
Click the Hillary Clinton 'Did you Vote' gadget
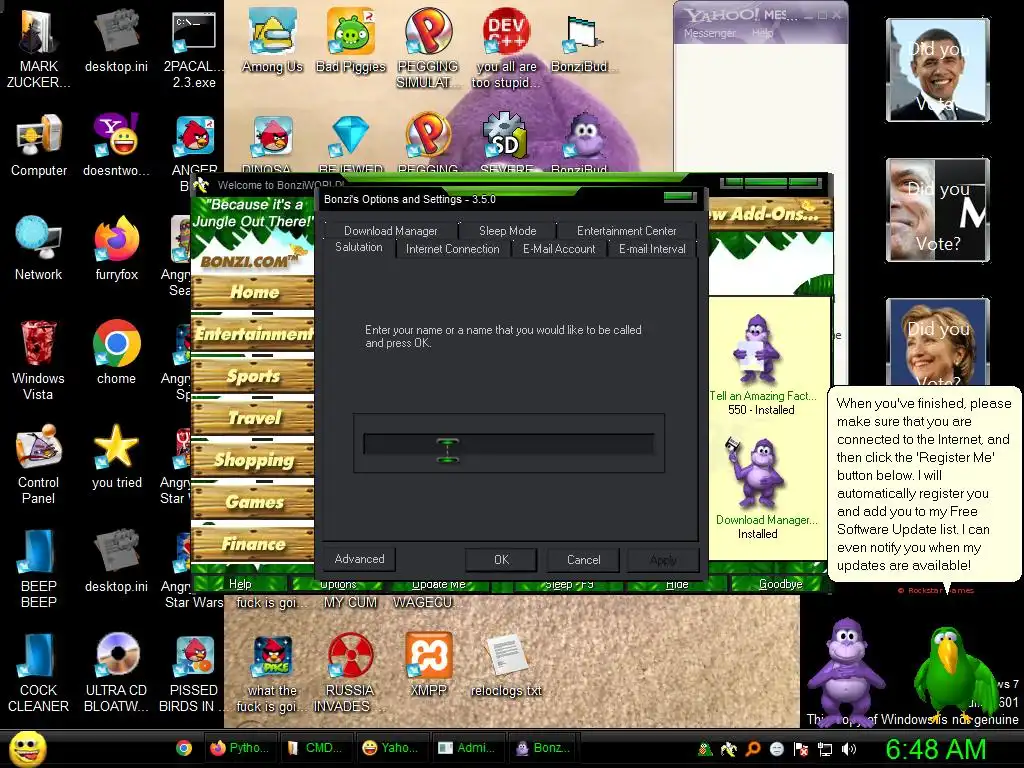tap(938, 341)
